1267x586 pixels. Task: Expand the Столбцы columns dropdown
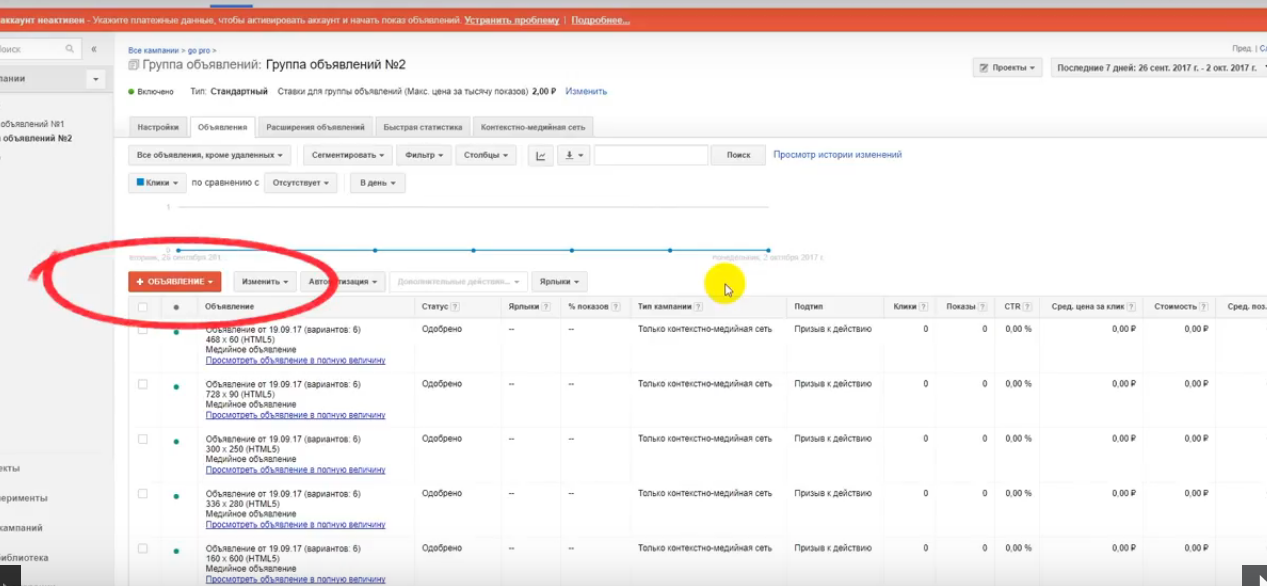(486, 155)
